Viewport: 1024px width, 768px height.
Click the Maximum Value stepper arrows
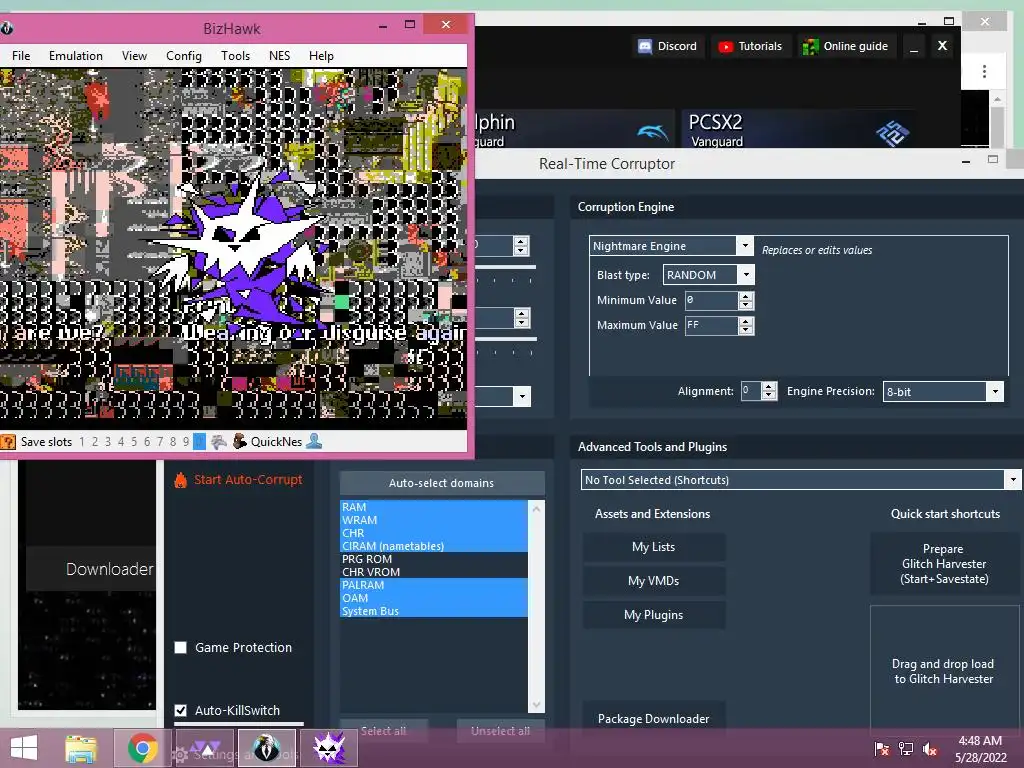(x=746, y=325)
